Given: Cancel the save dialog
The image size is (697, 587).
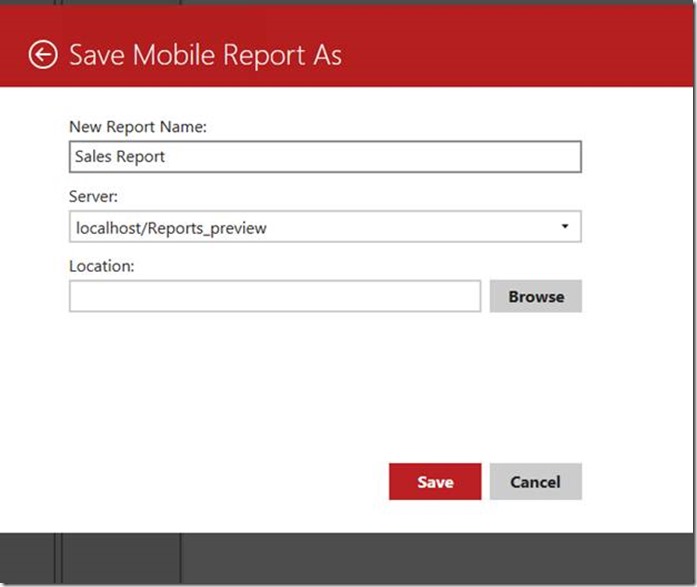Looking at the screenshot, I should [535, 481].
